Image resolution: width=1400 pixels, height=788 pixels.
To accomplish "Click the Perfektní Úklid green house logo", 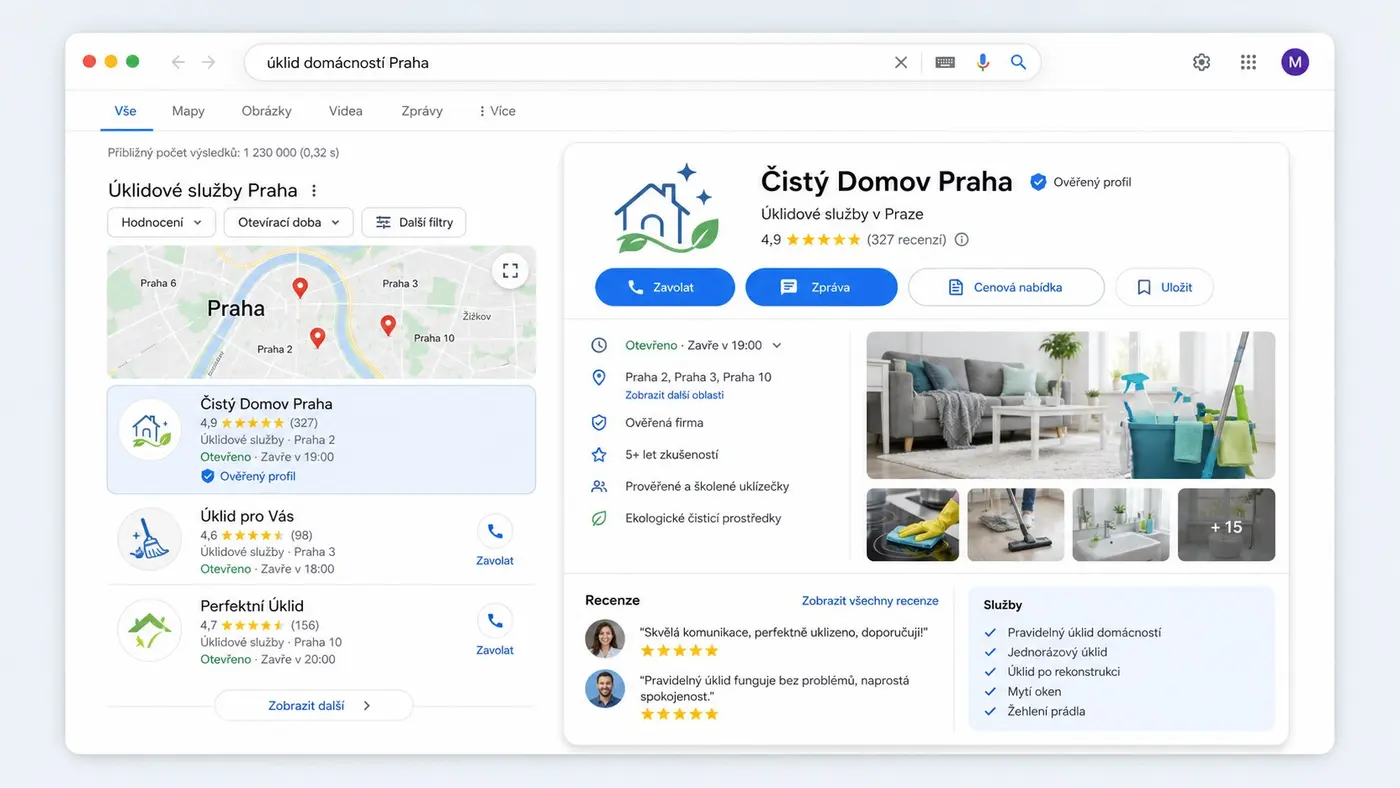I will pos(150,630).
